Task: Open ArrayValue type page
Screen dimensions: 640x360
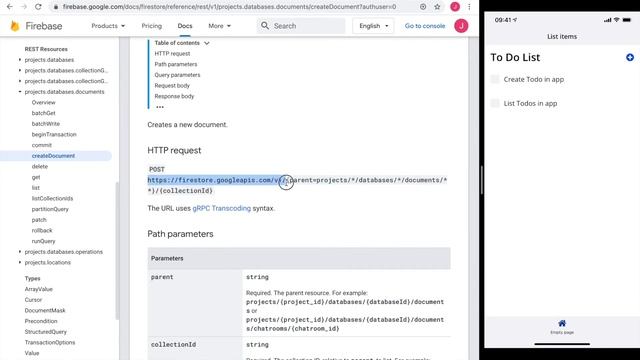Action: click(38, 289)
